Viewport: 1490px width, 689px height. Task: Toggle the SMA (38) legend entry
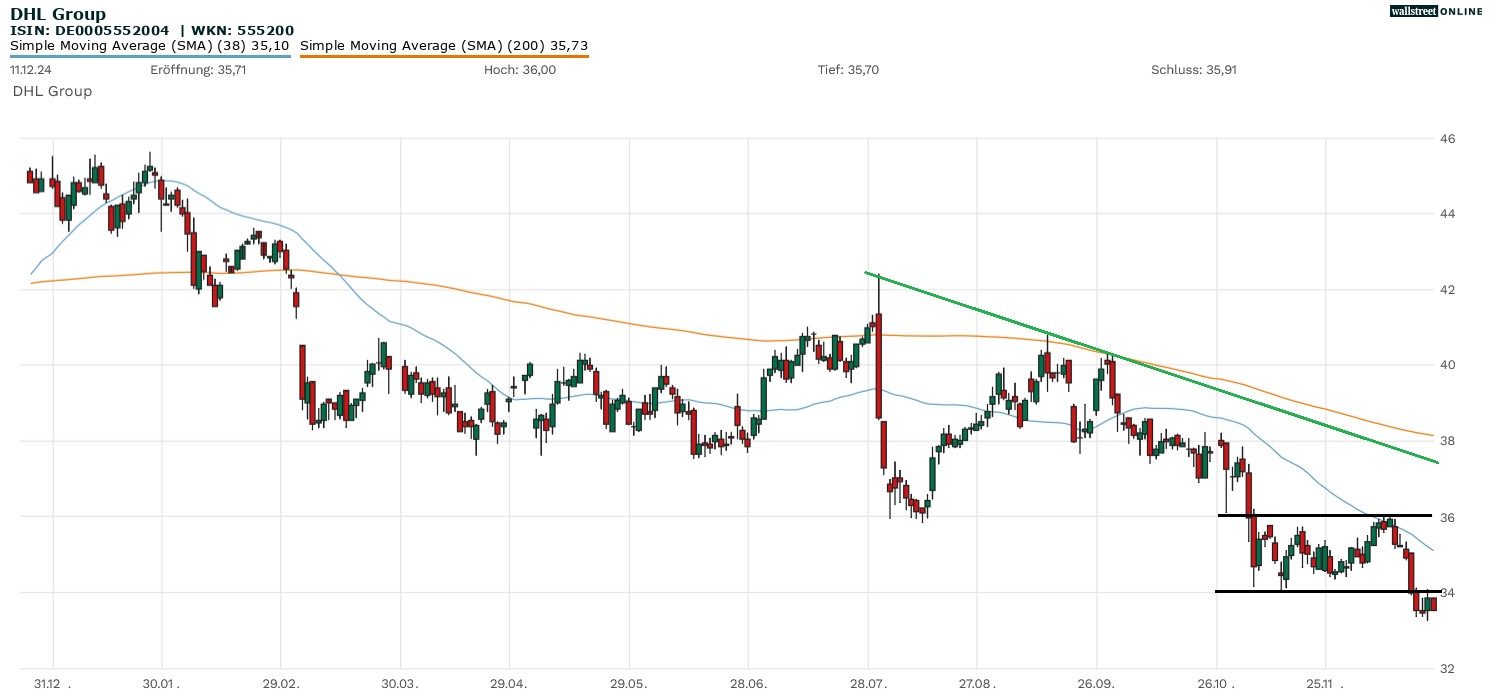click(x=150, y=45)
